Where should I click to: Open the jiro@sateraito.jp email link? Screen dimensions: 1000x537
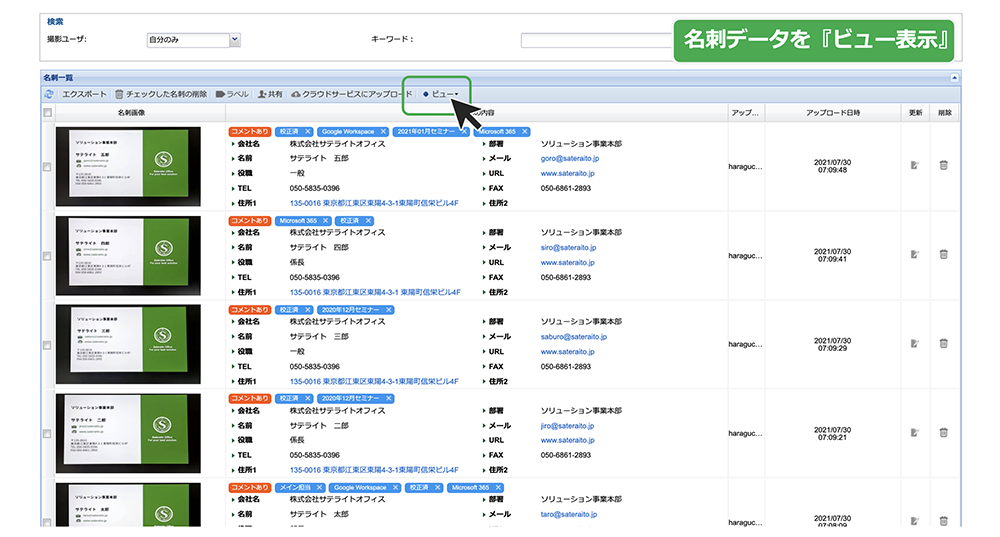567,426
